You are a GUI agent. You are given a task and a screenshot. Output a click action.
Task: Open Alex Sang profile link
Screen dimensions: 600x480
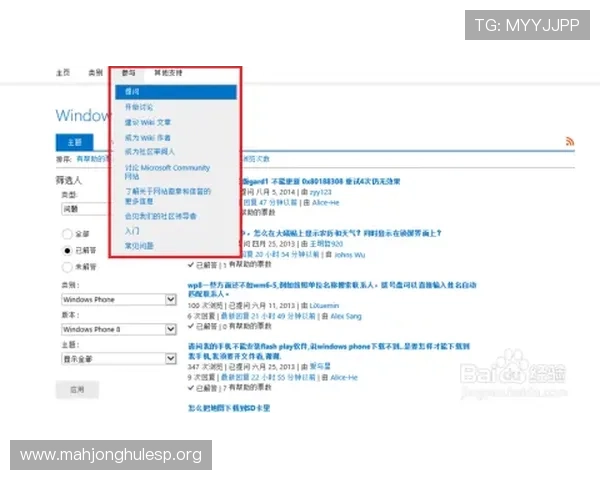(x=346, y=316)
